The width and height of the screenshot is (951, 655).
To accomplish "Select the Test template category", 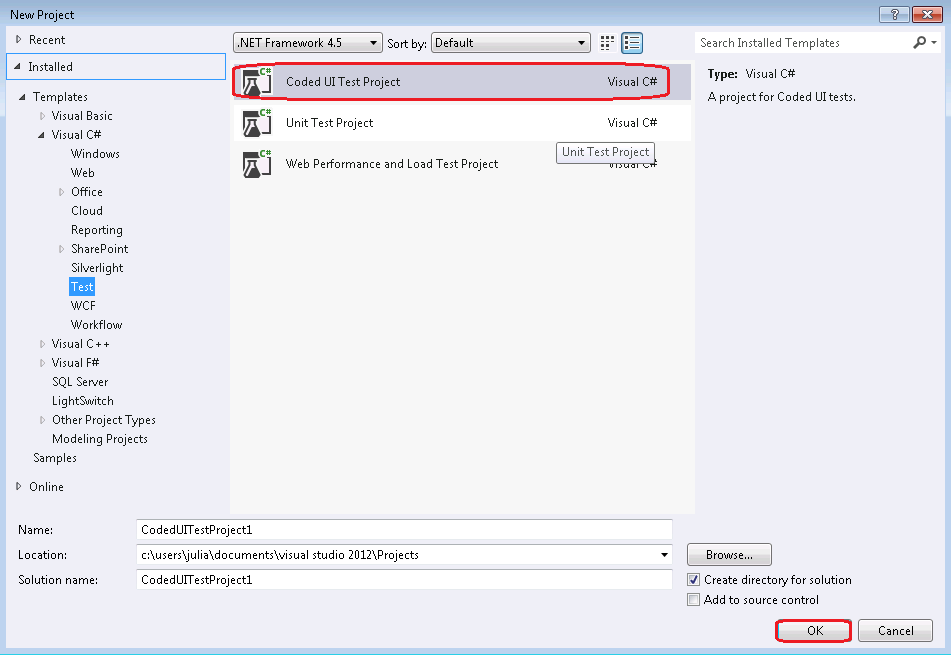I will pyautogui.click(x=82, y=287).
